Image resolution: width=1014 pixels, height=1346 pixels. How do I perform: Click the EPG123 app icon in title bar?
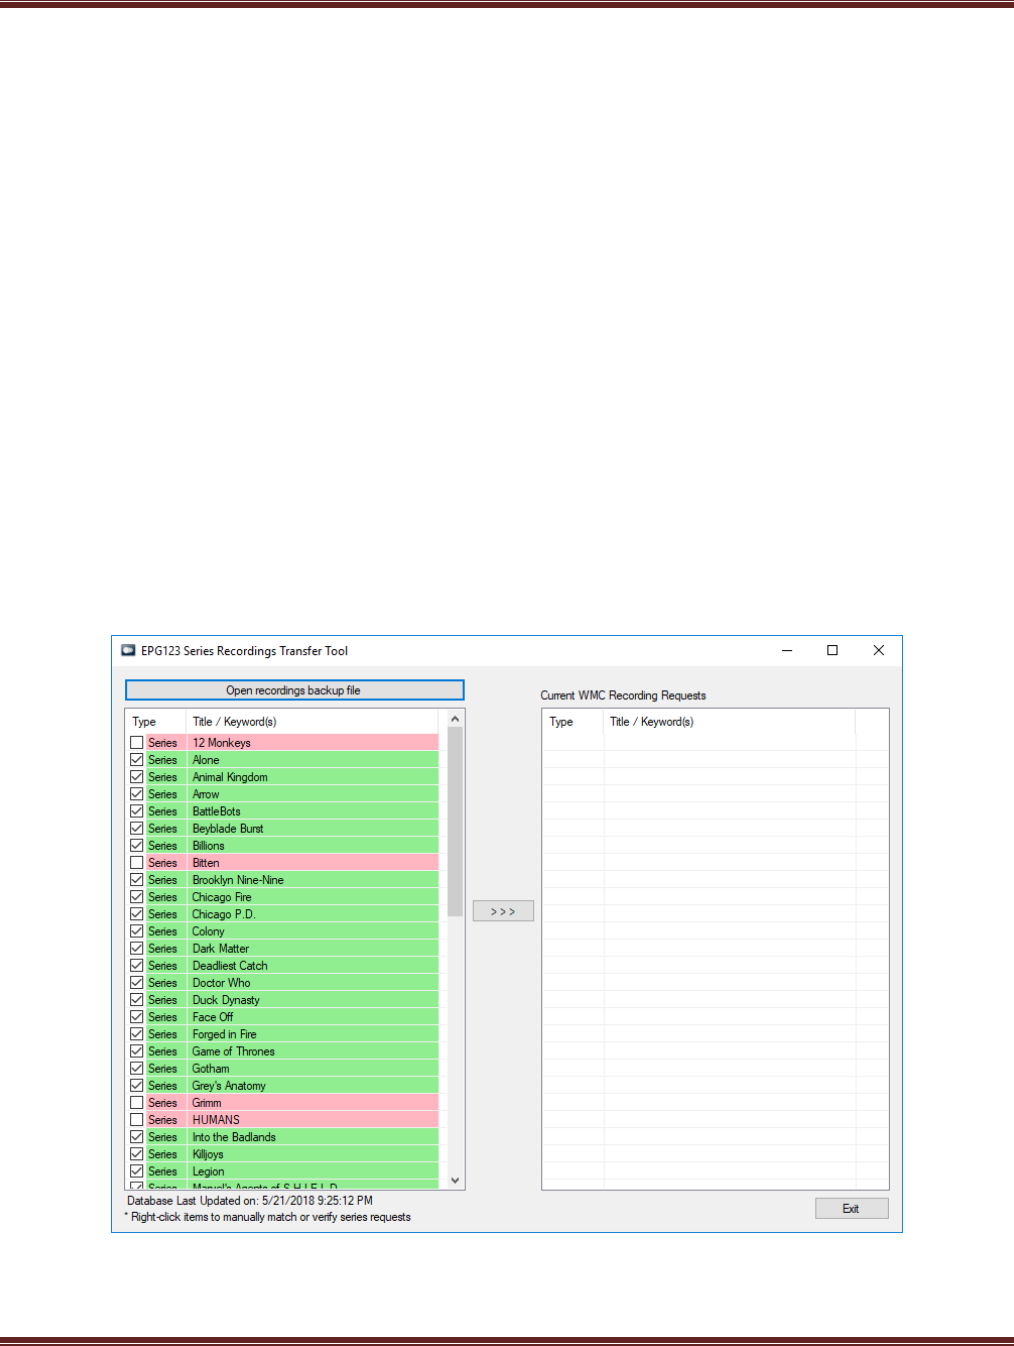pos(128,650)
